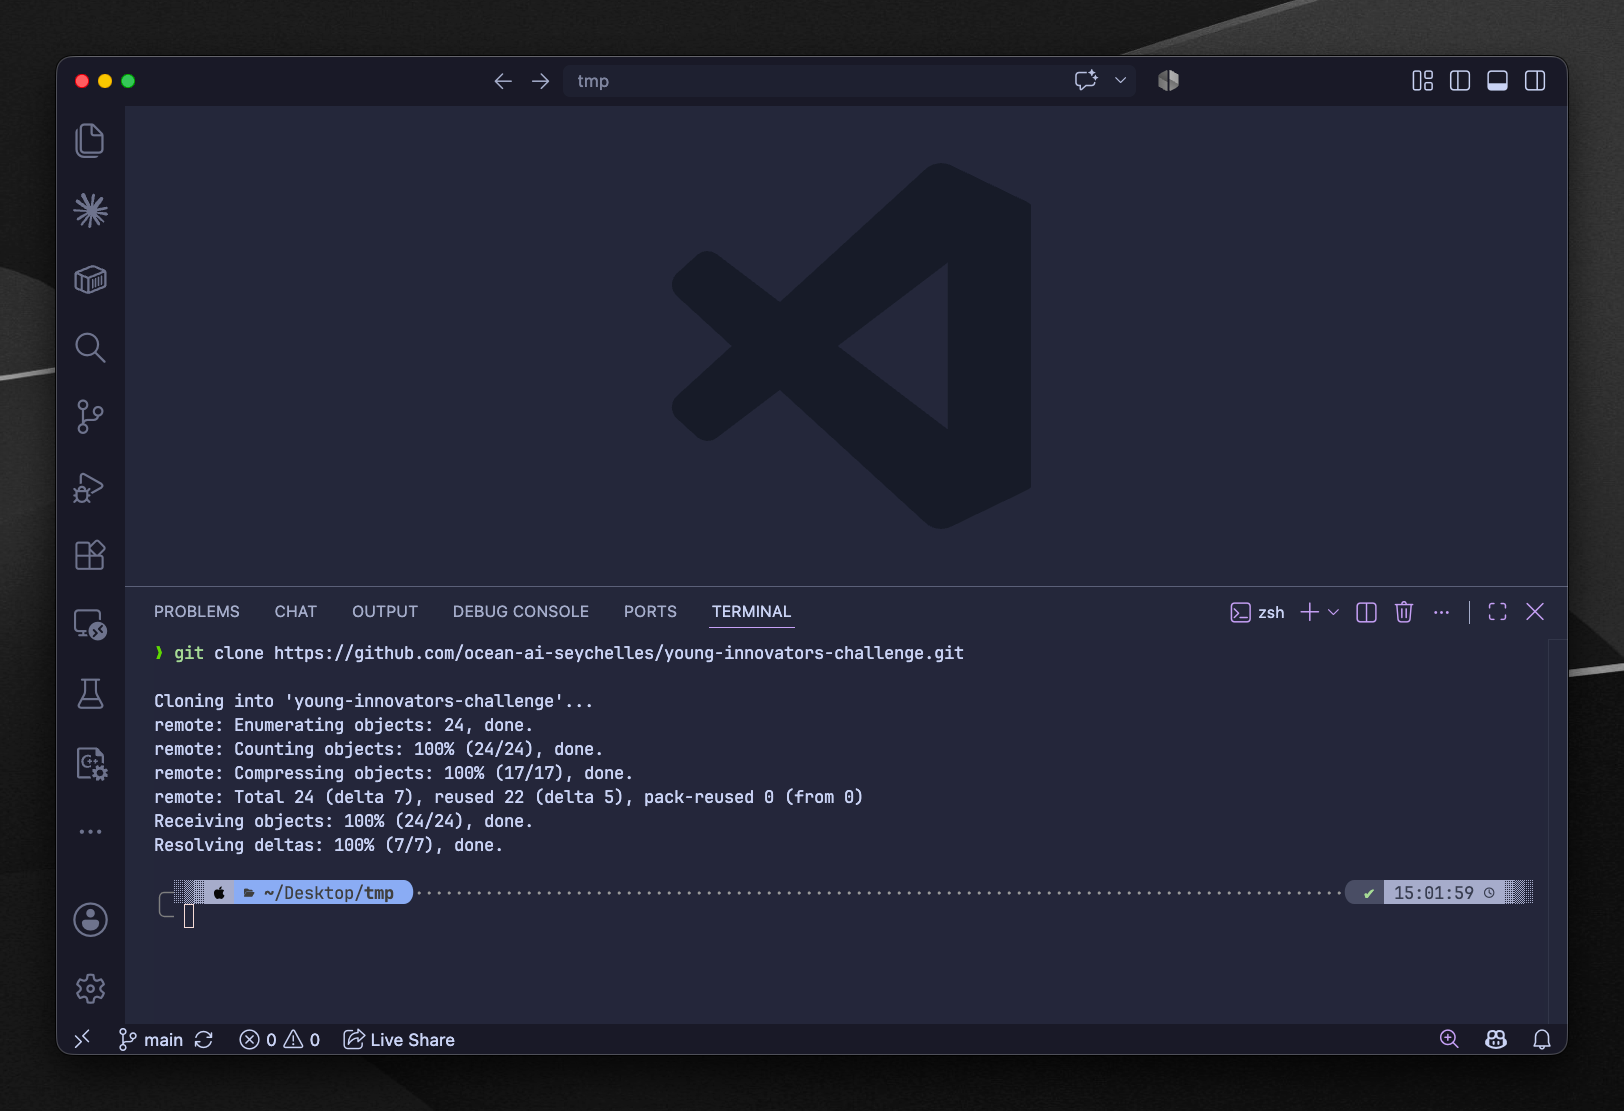The height and width of the screenshot is (1111, 1624).
Task: Open the Accounts menu
Action: [90, 920]
